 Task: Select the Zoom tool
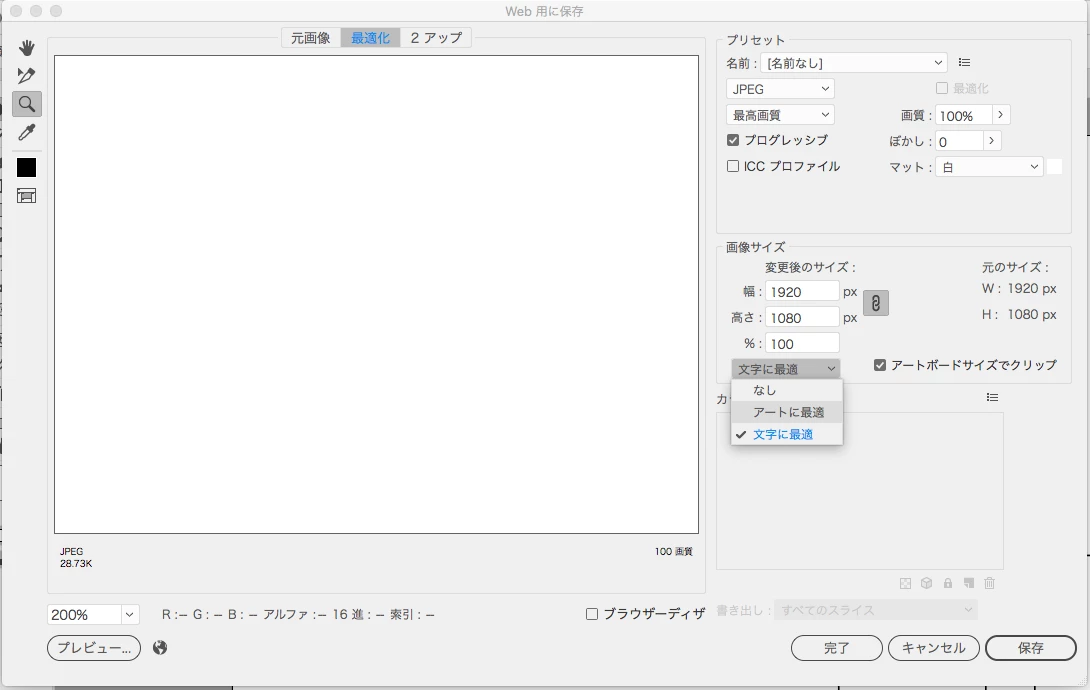pos(26,104)
